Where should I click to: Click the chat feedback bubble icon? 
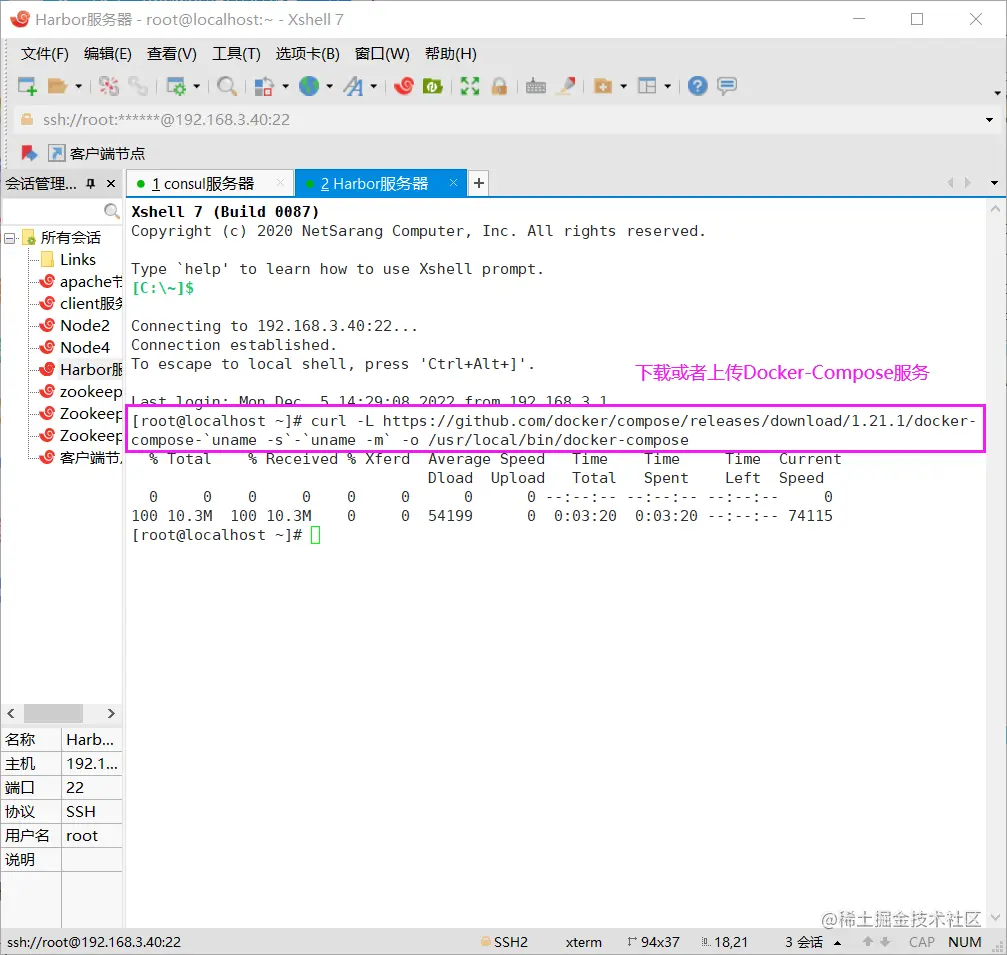pos(727,85)
